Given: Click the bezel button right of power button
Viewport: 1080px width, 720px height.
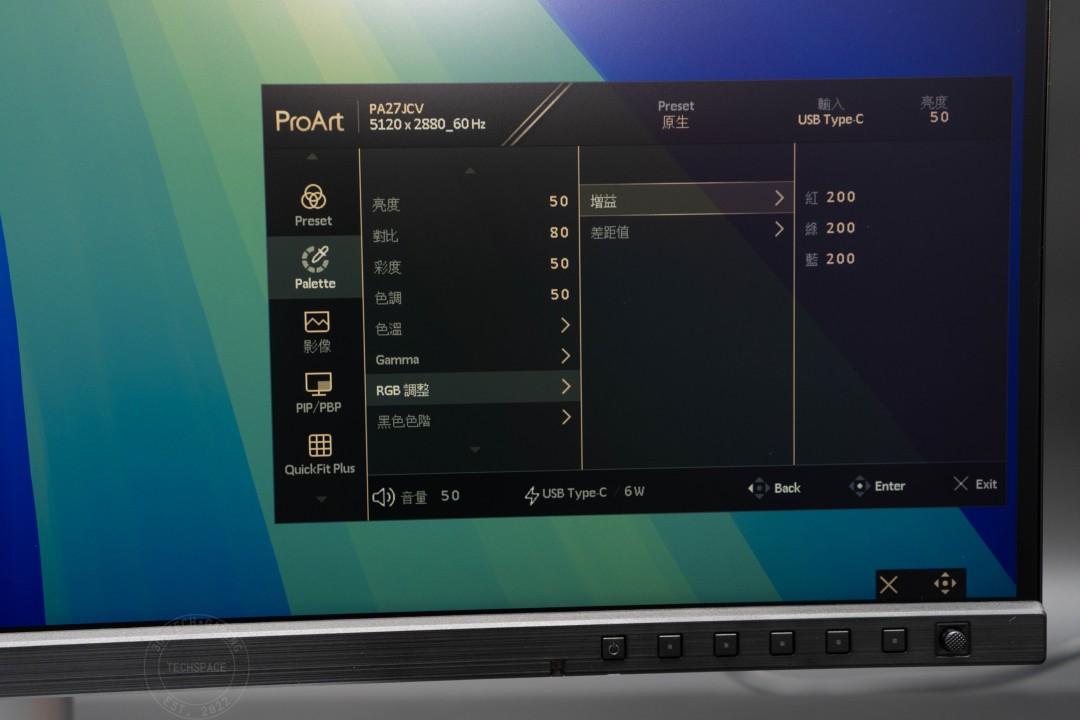Looking at the screenshot, I should click(669, 646).
